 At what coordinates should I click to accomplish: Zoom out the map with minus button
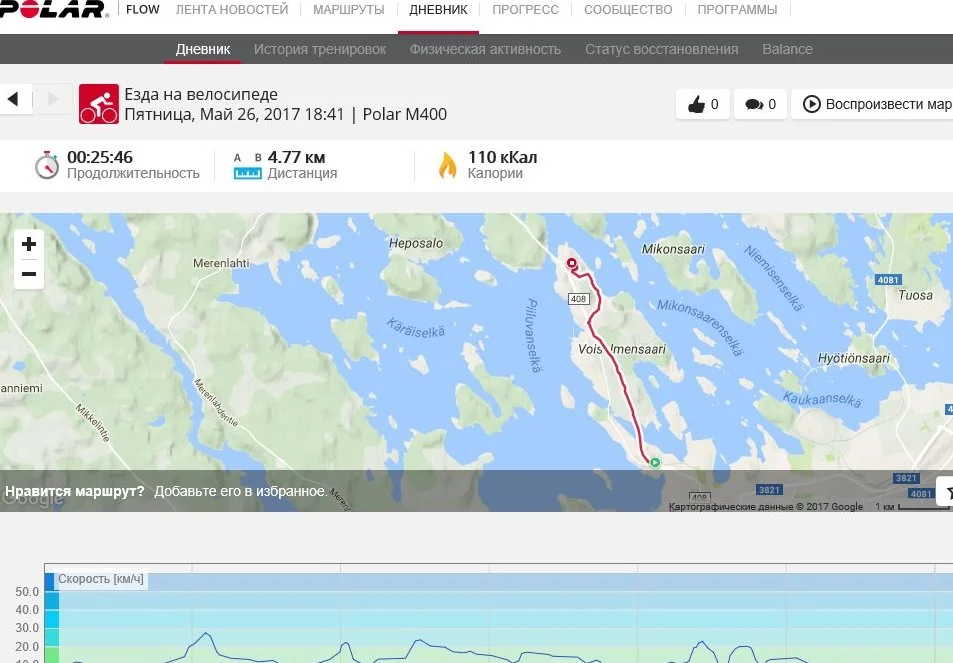pyautogui.click(x=29, y=273)
